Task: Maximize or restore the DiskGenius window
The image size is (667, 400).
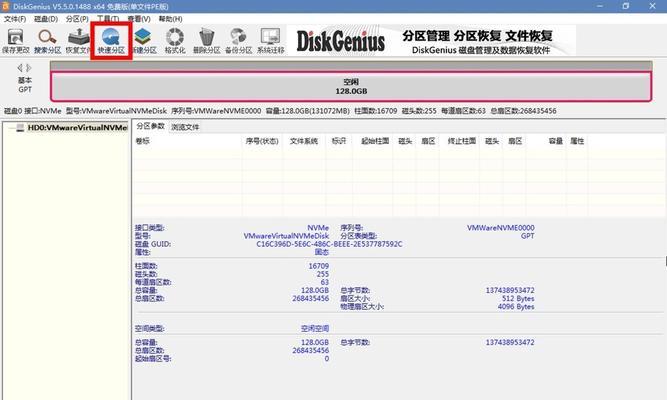Action: pyautogui.click(x=626, y=6)
